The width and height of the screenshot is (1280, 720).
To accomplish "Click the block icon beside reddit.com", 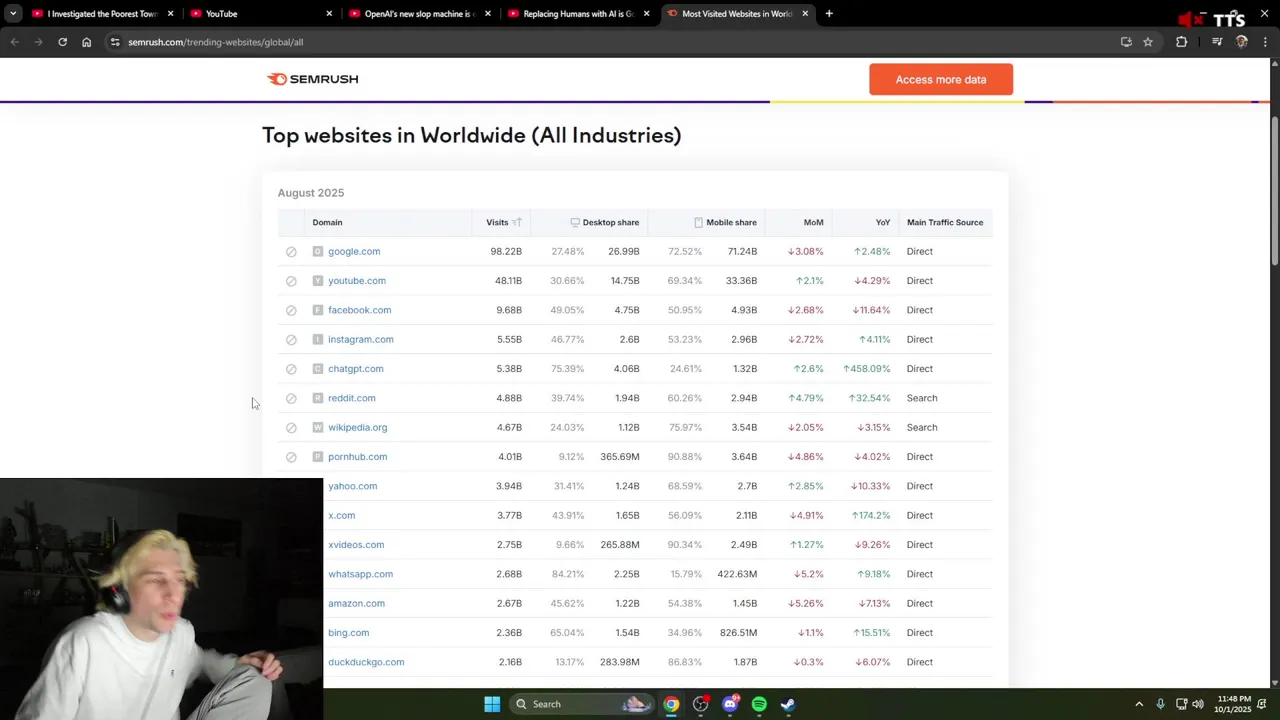I will [291, 398].
